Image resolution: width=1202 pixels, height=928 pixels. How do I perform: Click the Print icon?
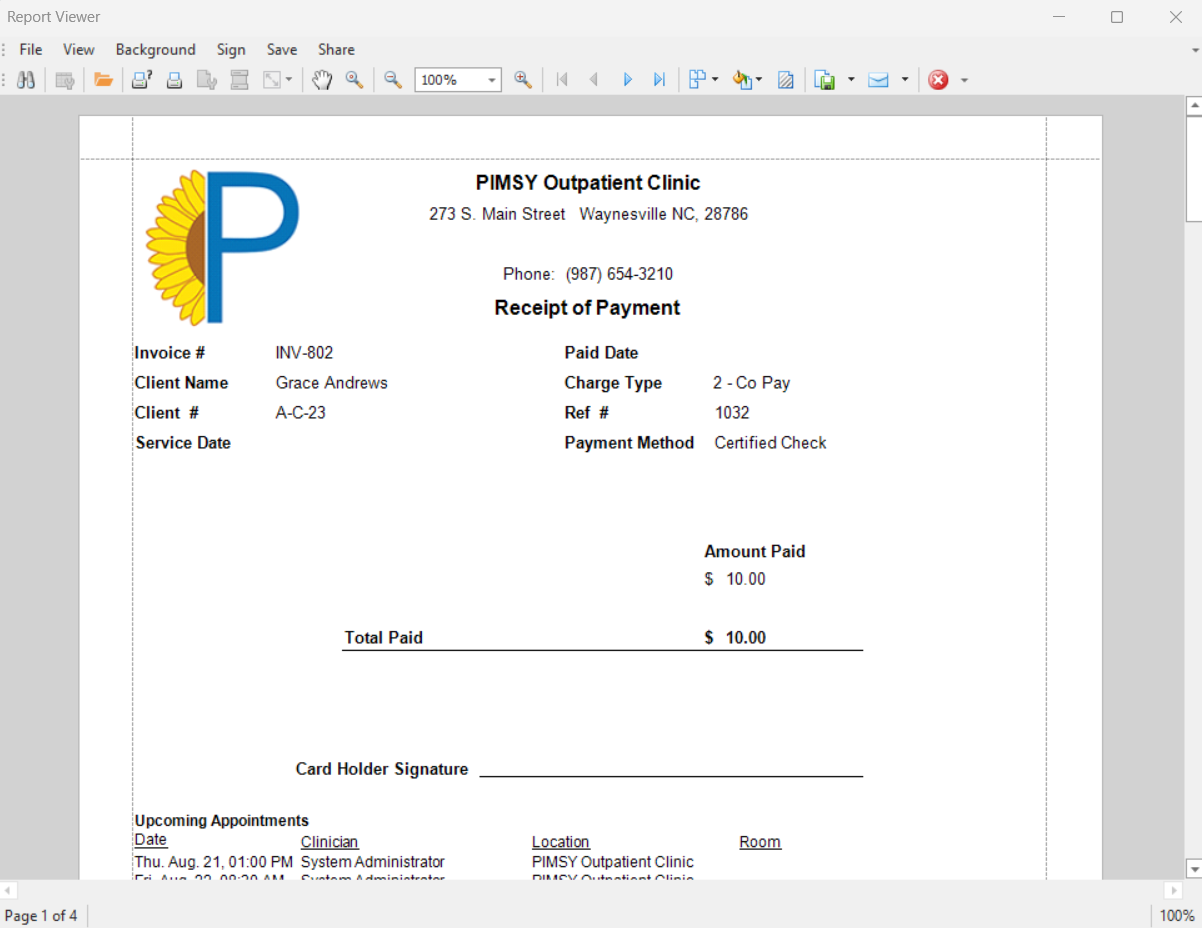click(175, 79)
